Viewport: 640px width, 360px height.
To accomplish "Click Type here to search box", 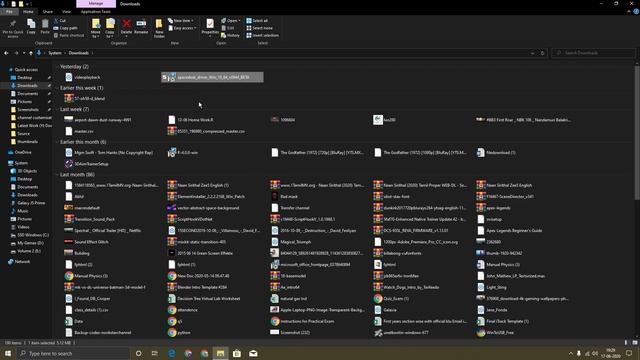I will coord(73,353).
